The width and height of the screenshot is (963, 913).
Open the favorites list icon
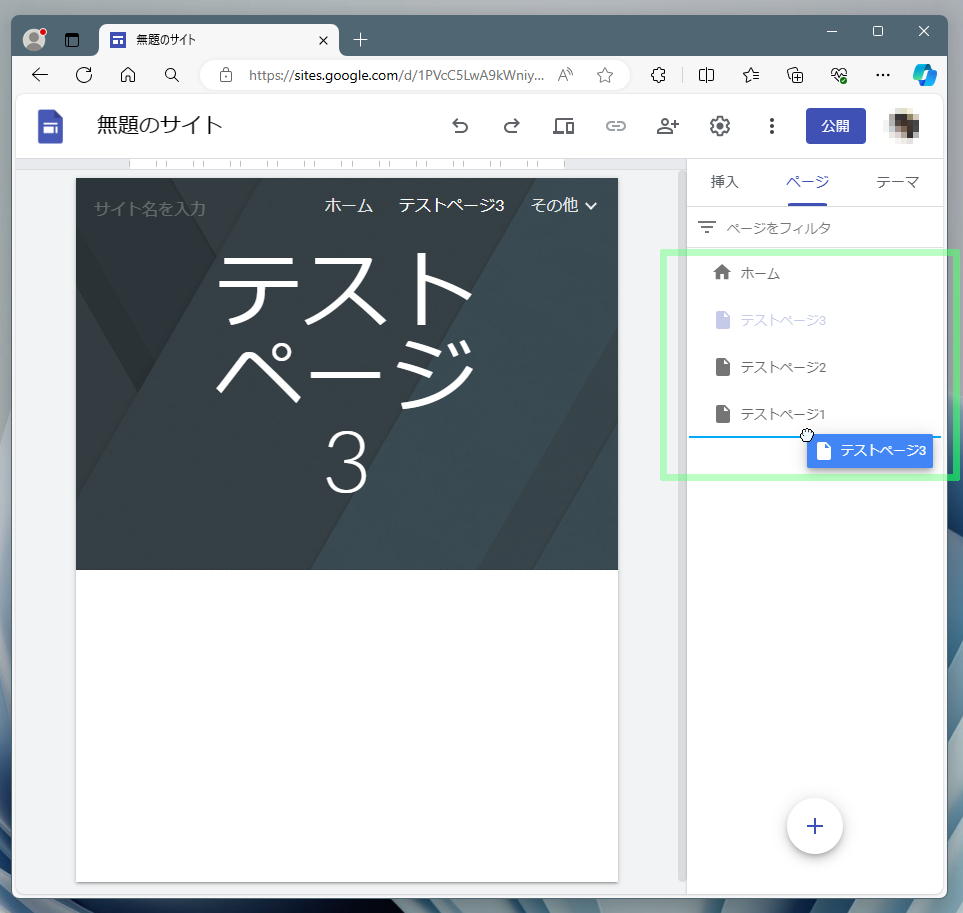point(751,75)
